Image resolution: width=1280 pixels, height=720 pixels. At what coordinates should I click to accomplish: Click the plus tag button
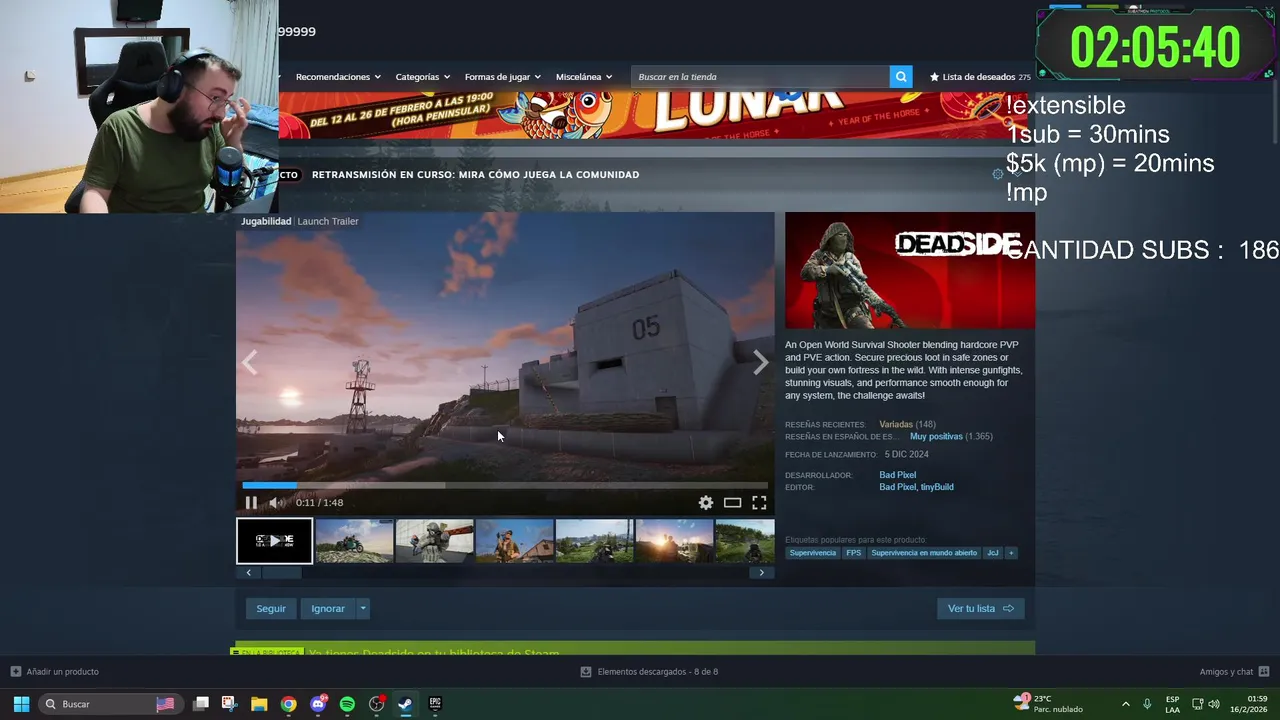click(1011, 553)
